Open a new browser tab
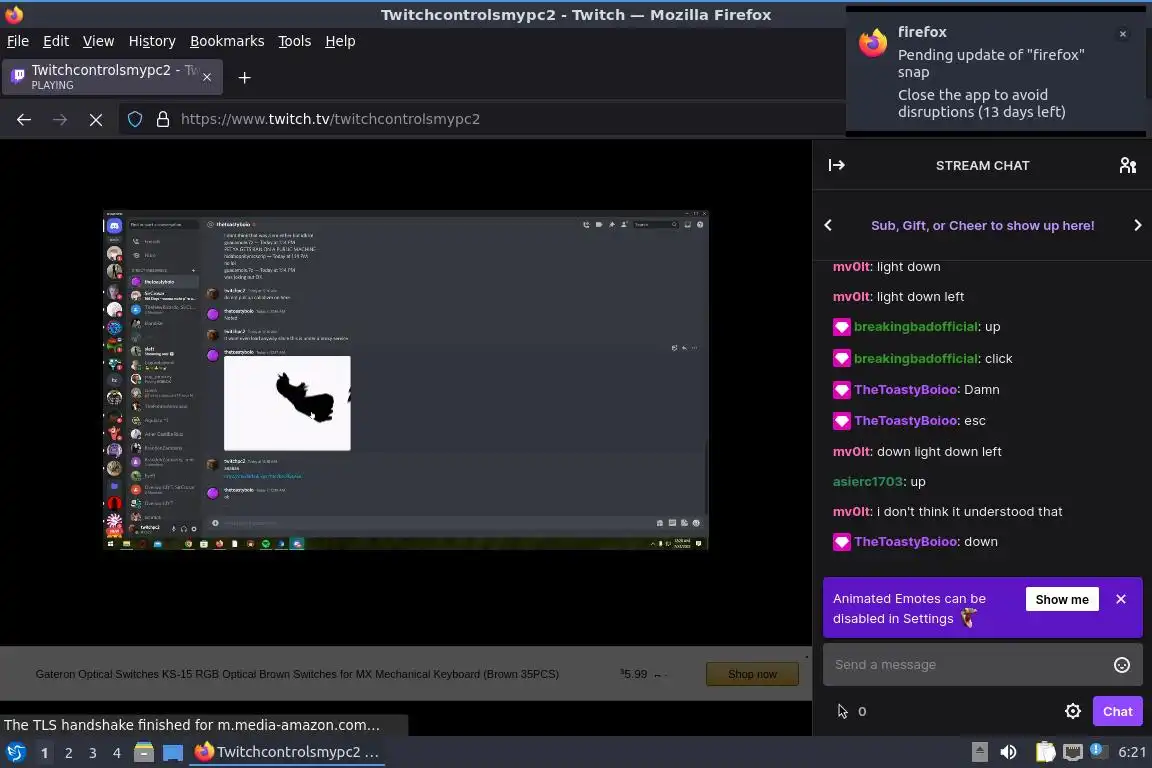The height and width of the screenshot is (768, 1152). (x=245, y=77)
